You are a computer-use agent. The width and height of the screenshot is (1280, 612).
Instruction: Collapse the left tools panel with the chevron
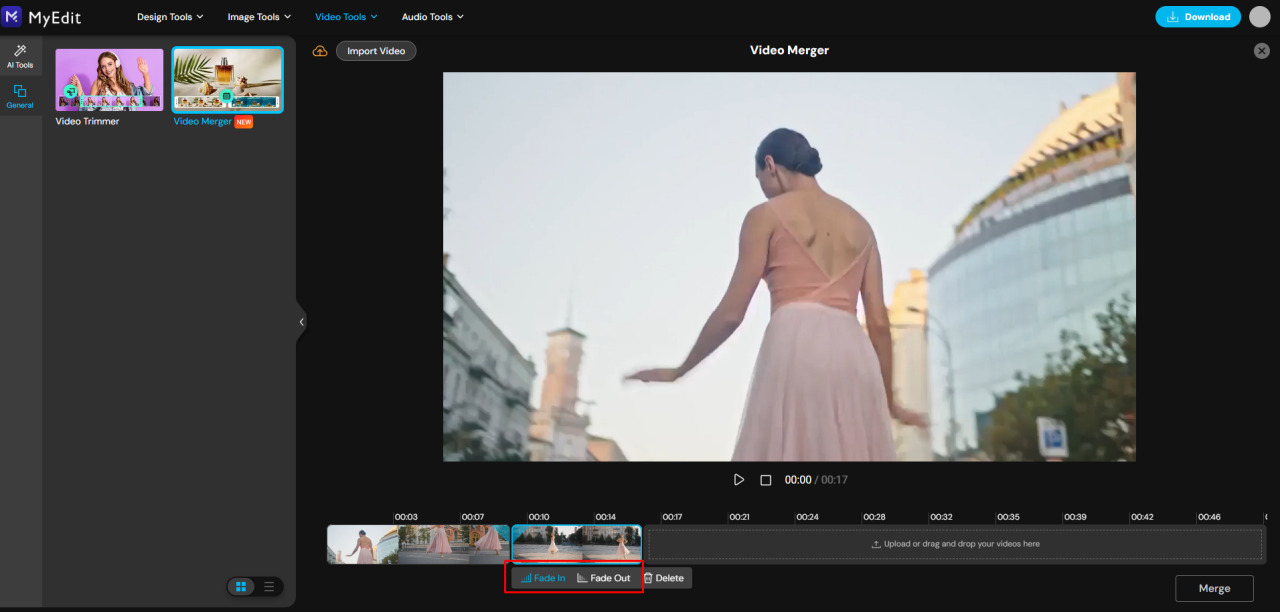tap(301, 321)
